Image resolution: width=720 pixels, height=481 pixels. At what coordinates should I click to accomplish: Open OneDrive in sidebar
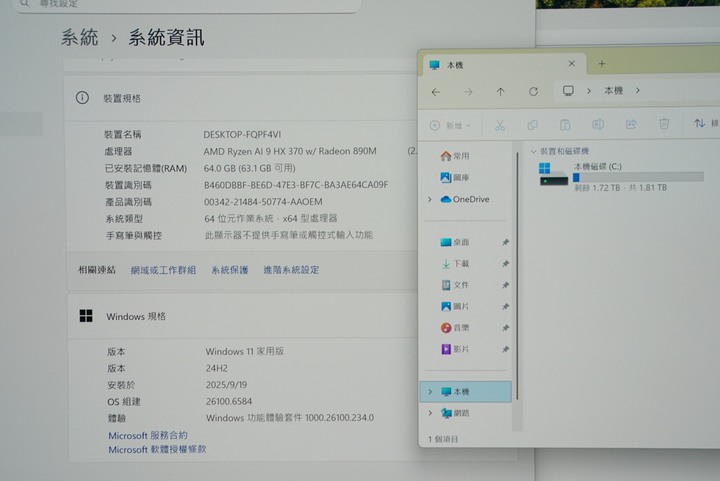465,199
